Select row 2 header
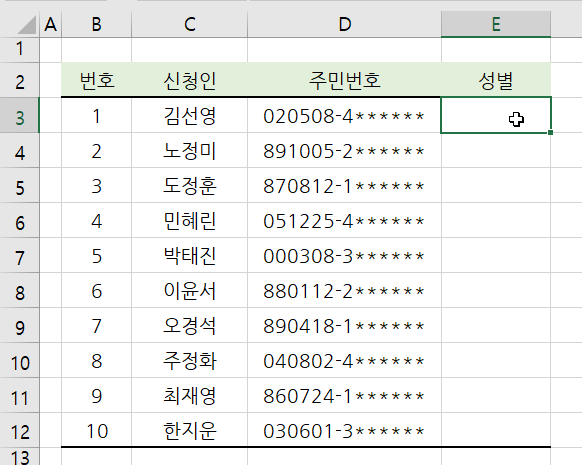Image resolution: width=582 pixels, height=465 pixels. (x=19, y=80)
